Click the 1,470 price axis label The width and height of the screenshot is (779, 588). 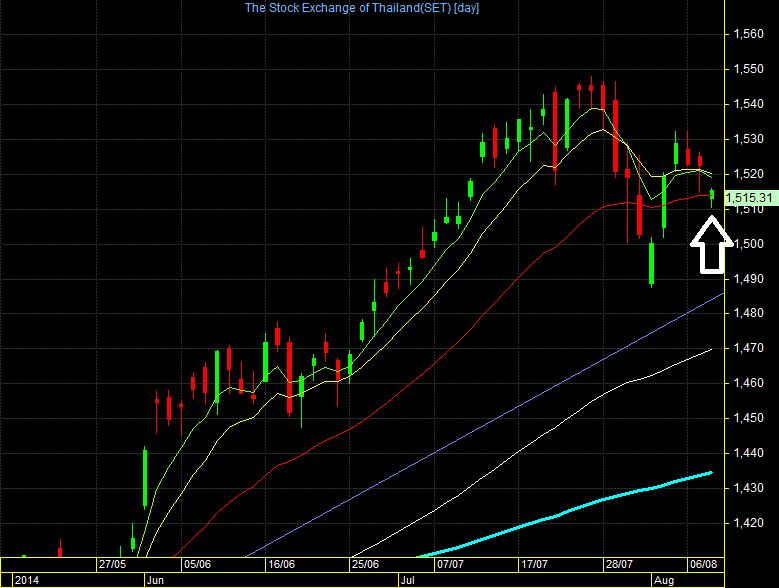pyautogui.click(x=749, y=348)
